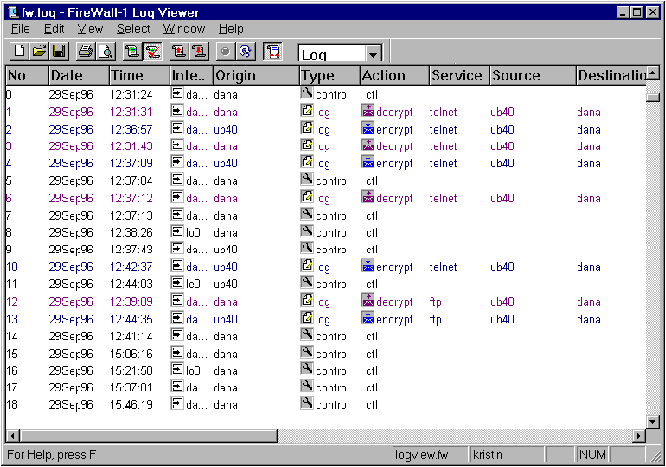Click the Save floppy disk icon

pos(58,51)
